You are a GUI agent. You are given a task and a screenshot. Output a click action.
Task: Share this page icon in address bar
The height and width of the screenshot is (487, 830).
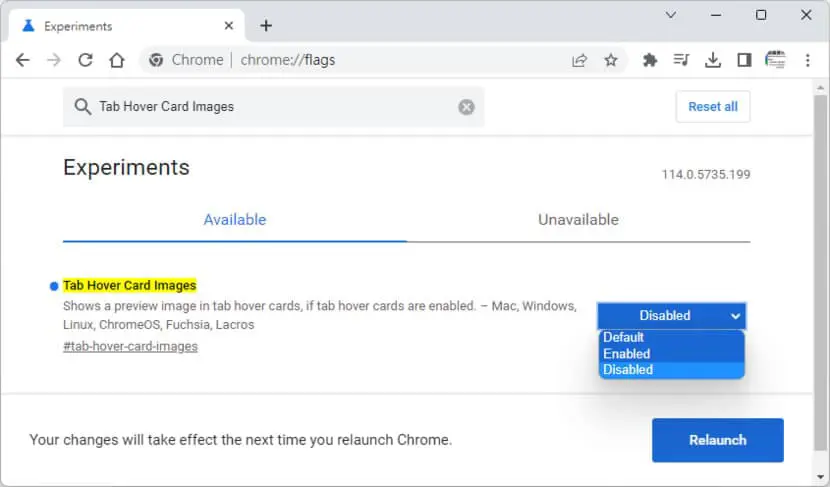(580, 60)
